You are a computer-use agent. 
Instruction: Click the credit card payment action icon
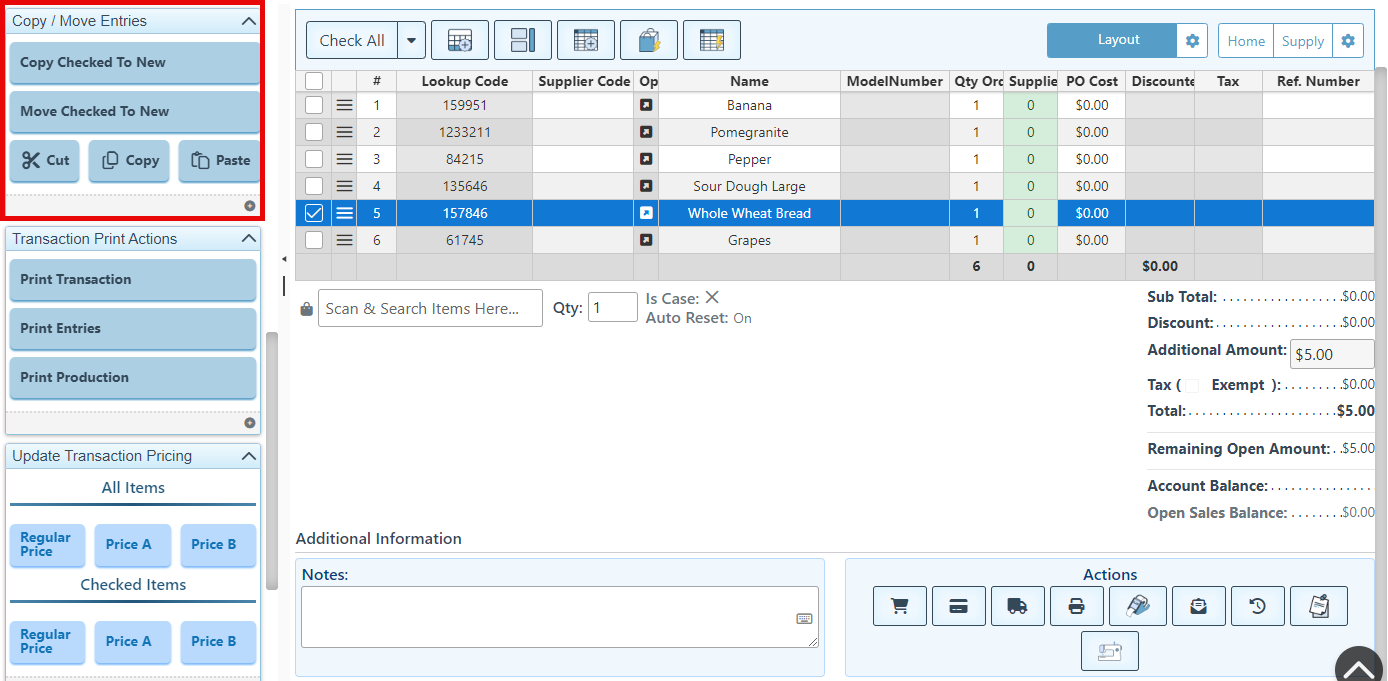[x=958, y=606]
